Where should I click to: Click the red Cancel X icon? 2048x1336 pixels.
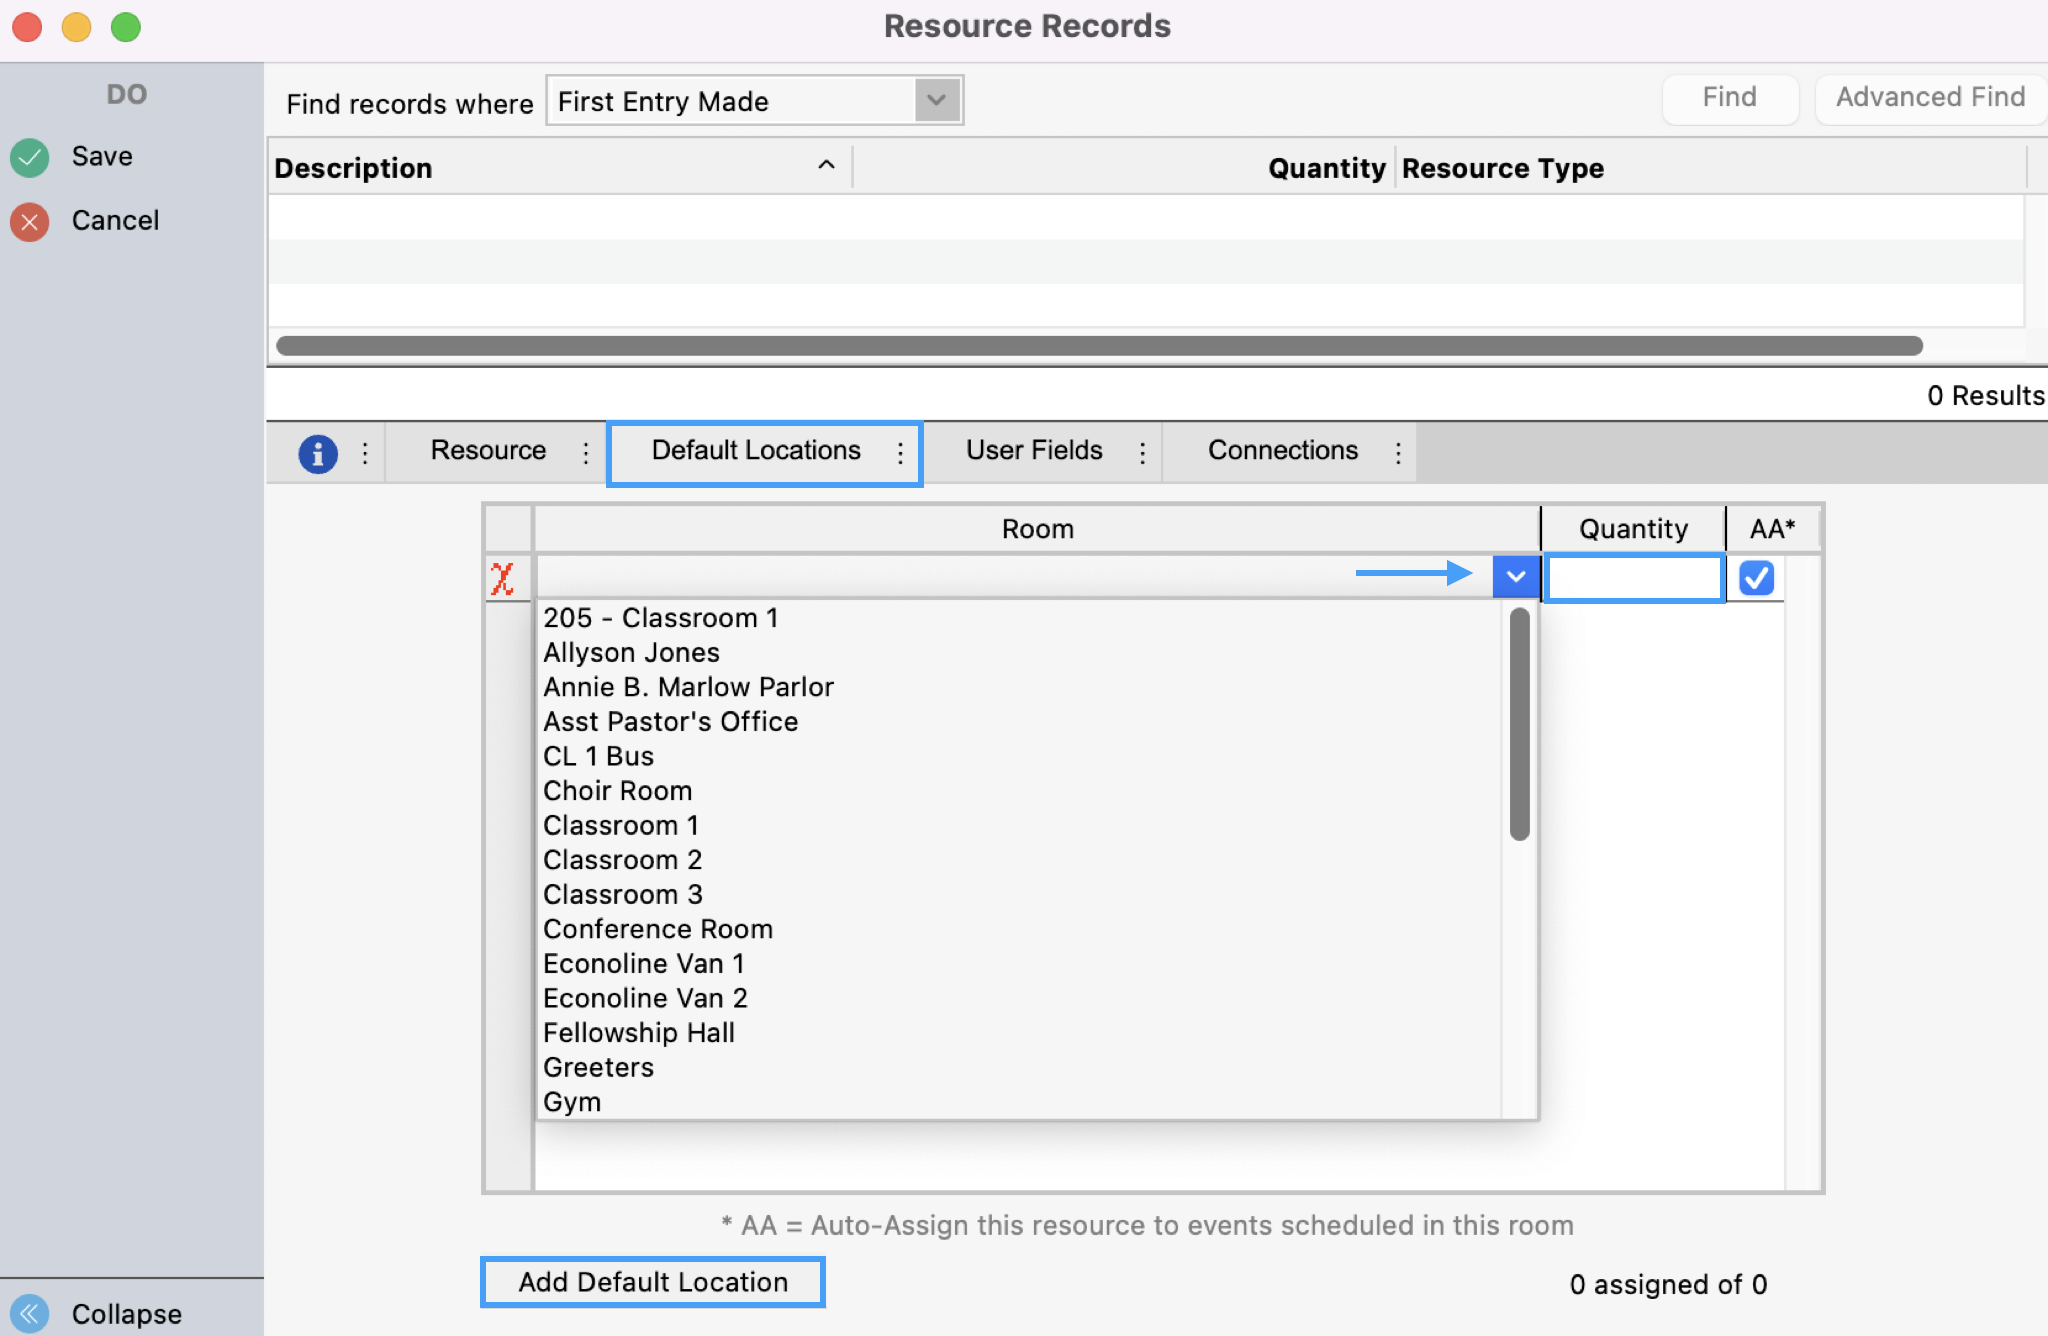(30, 221)
